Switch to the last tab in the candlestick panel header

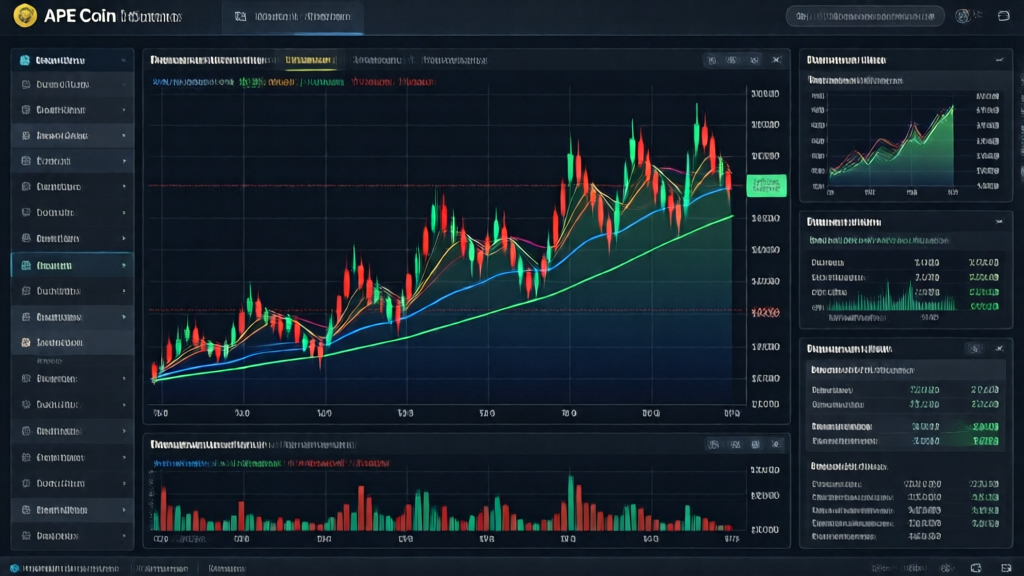coord(454,60)
